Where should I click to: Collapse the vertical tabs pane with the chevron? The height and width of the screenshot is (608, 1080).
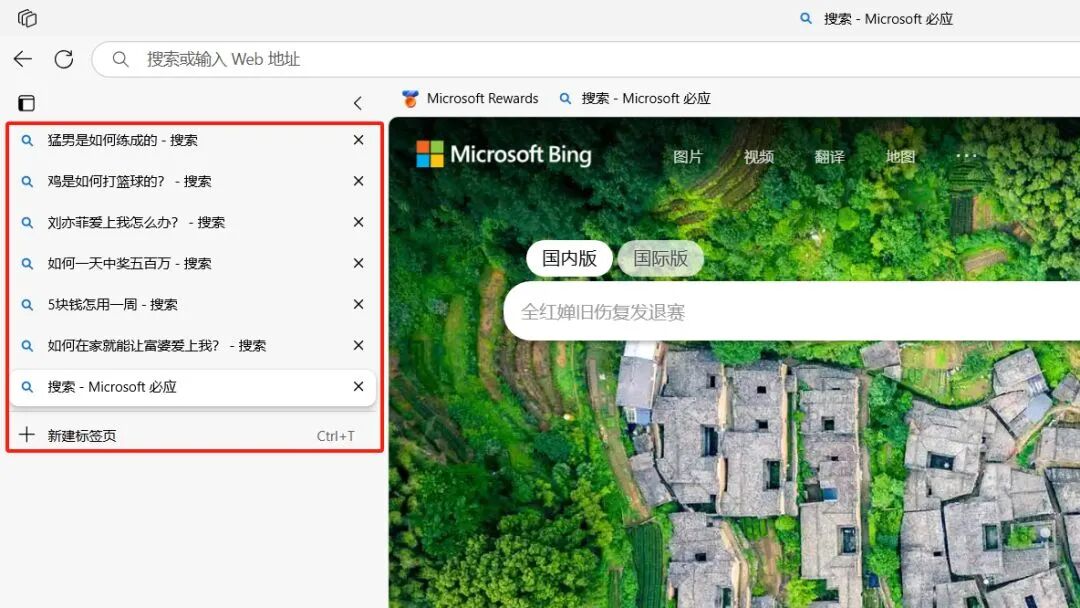(x=357, y=103)
